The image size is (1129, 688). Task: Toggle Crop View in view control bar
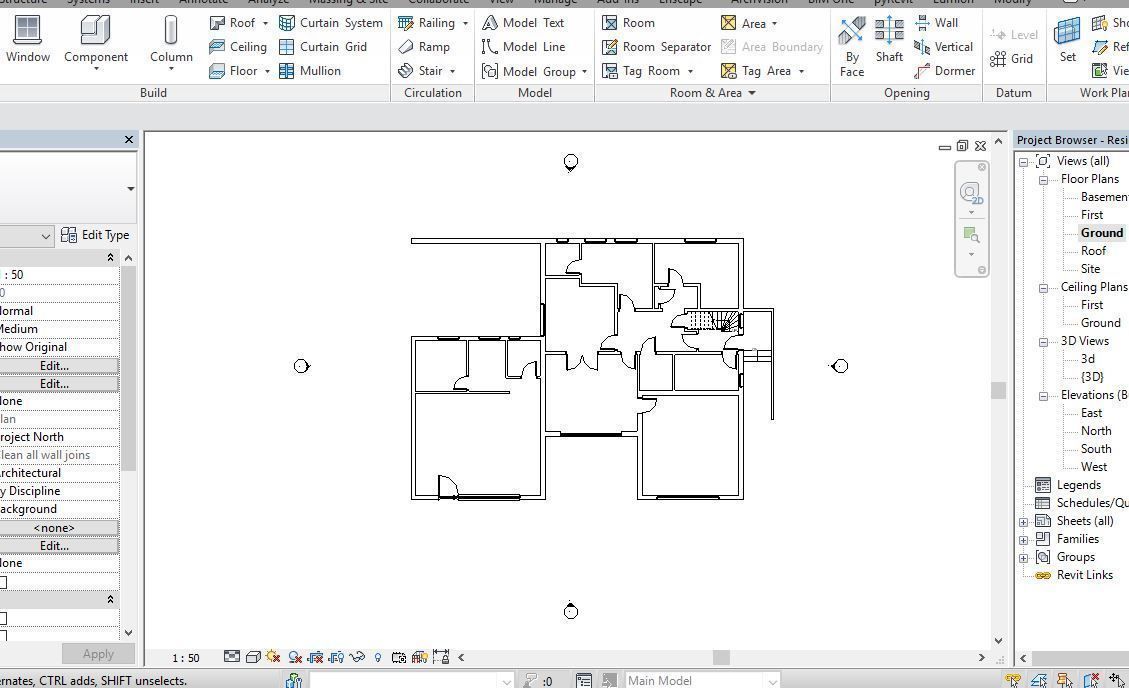315,656
